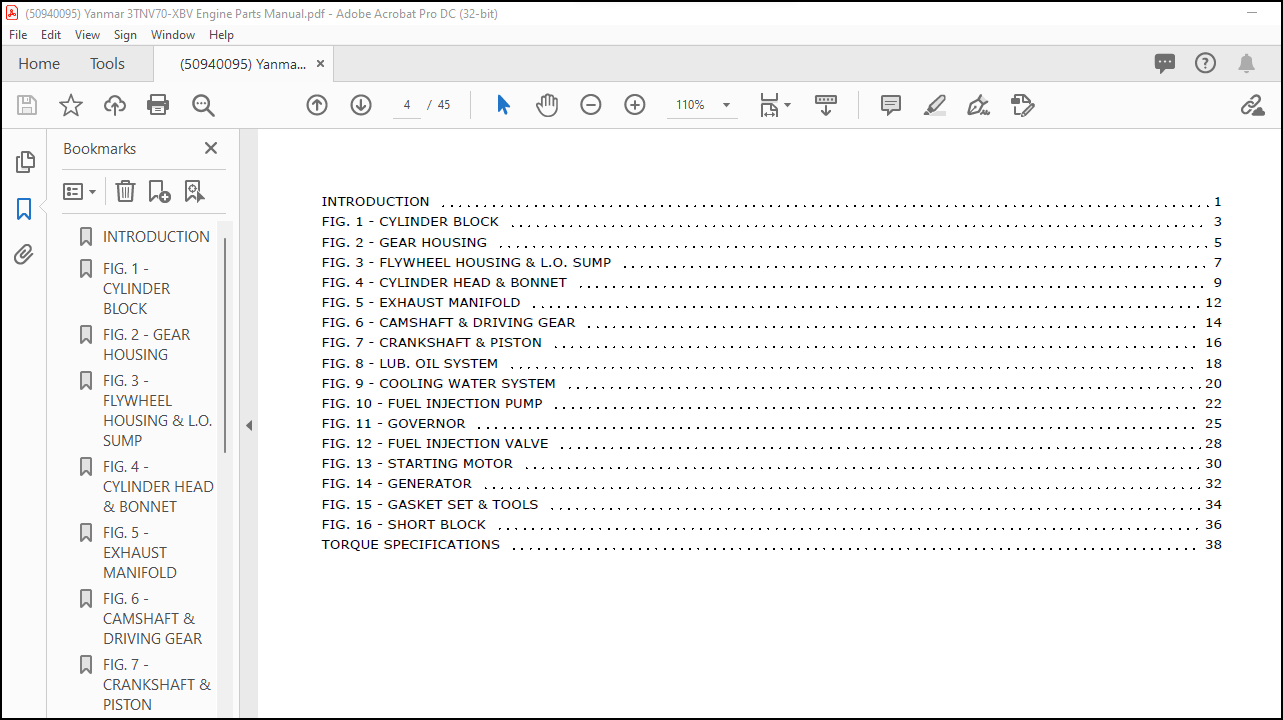Go to previous page arrow
The height and width of the screenshot is (720, 1283).
click(317, 105)
